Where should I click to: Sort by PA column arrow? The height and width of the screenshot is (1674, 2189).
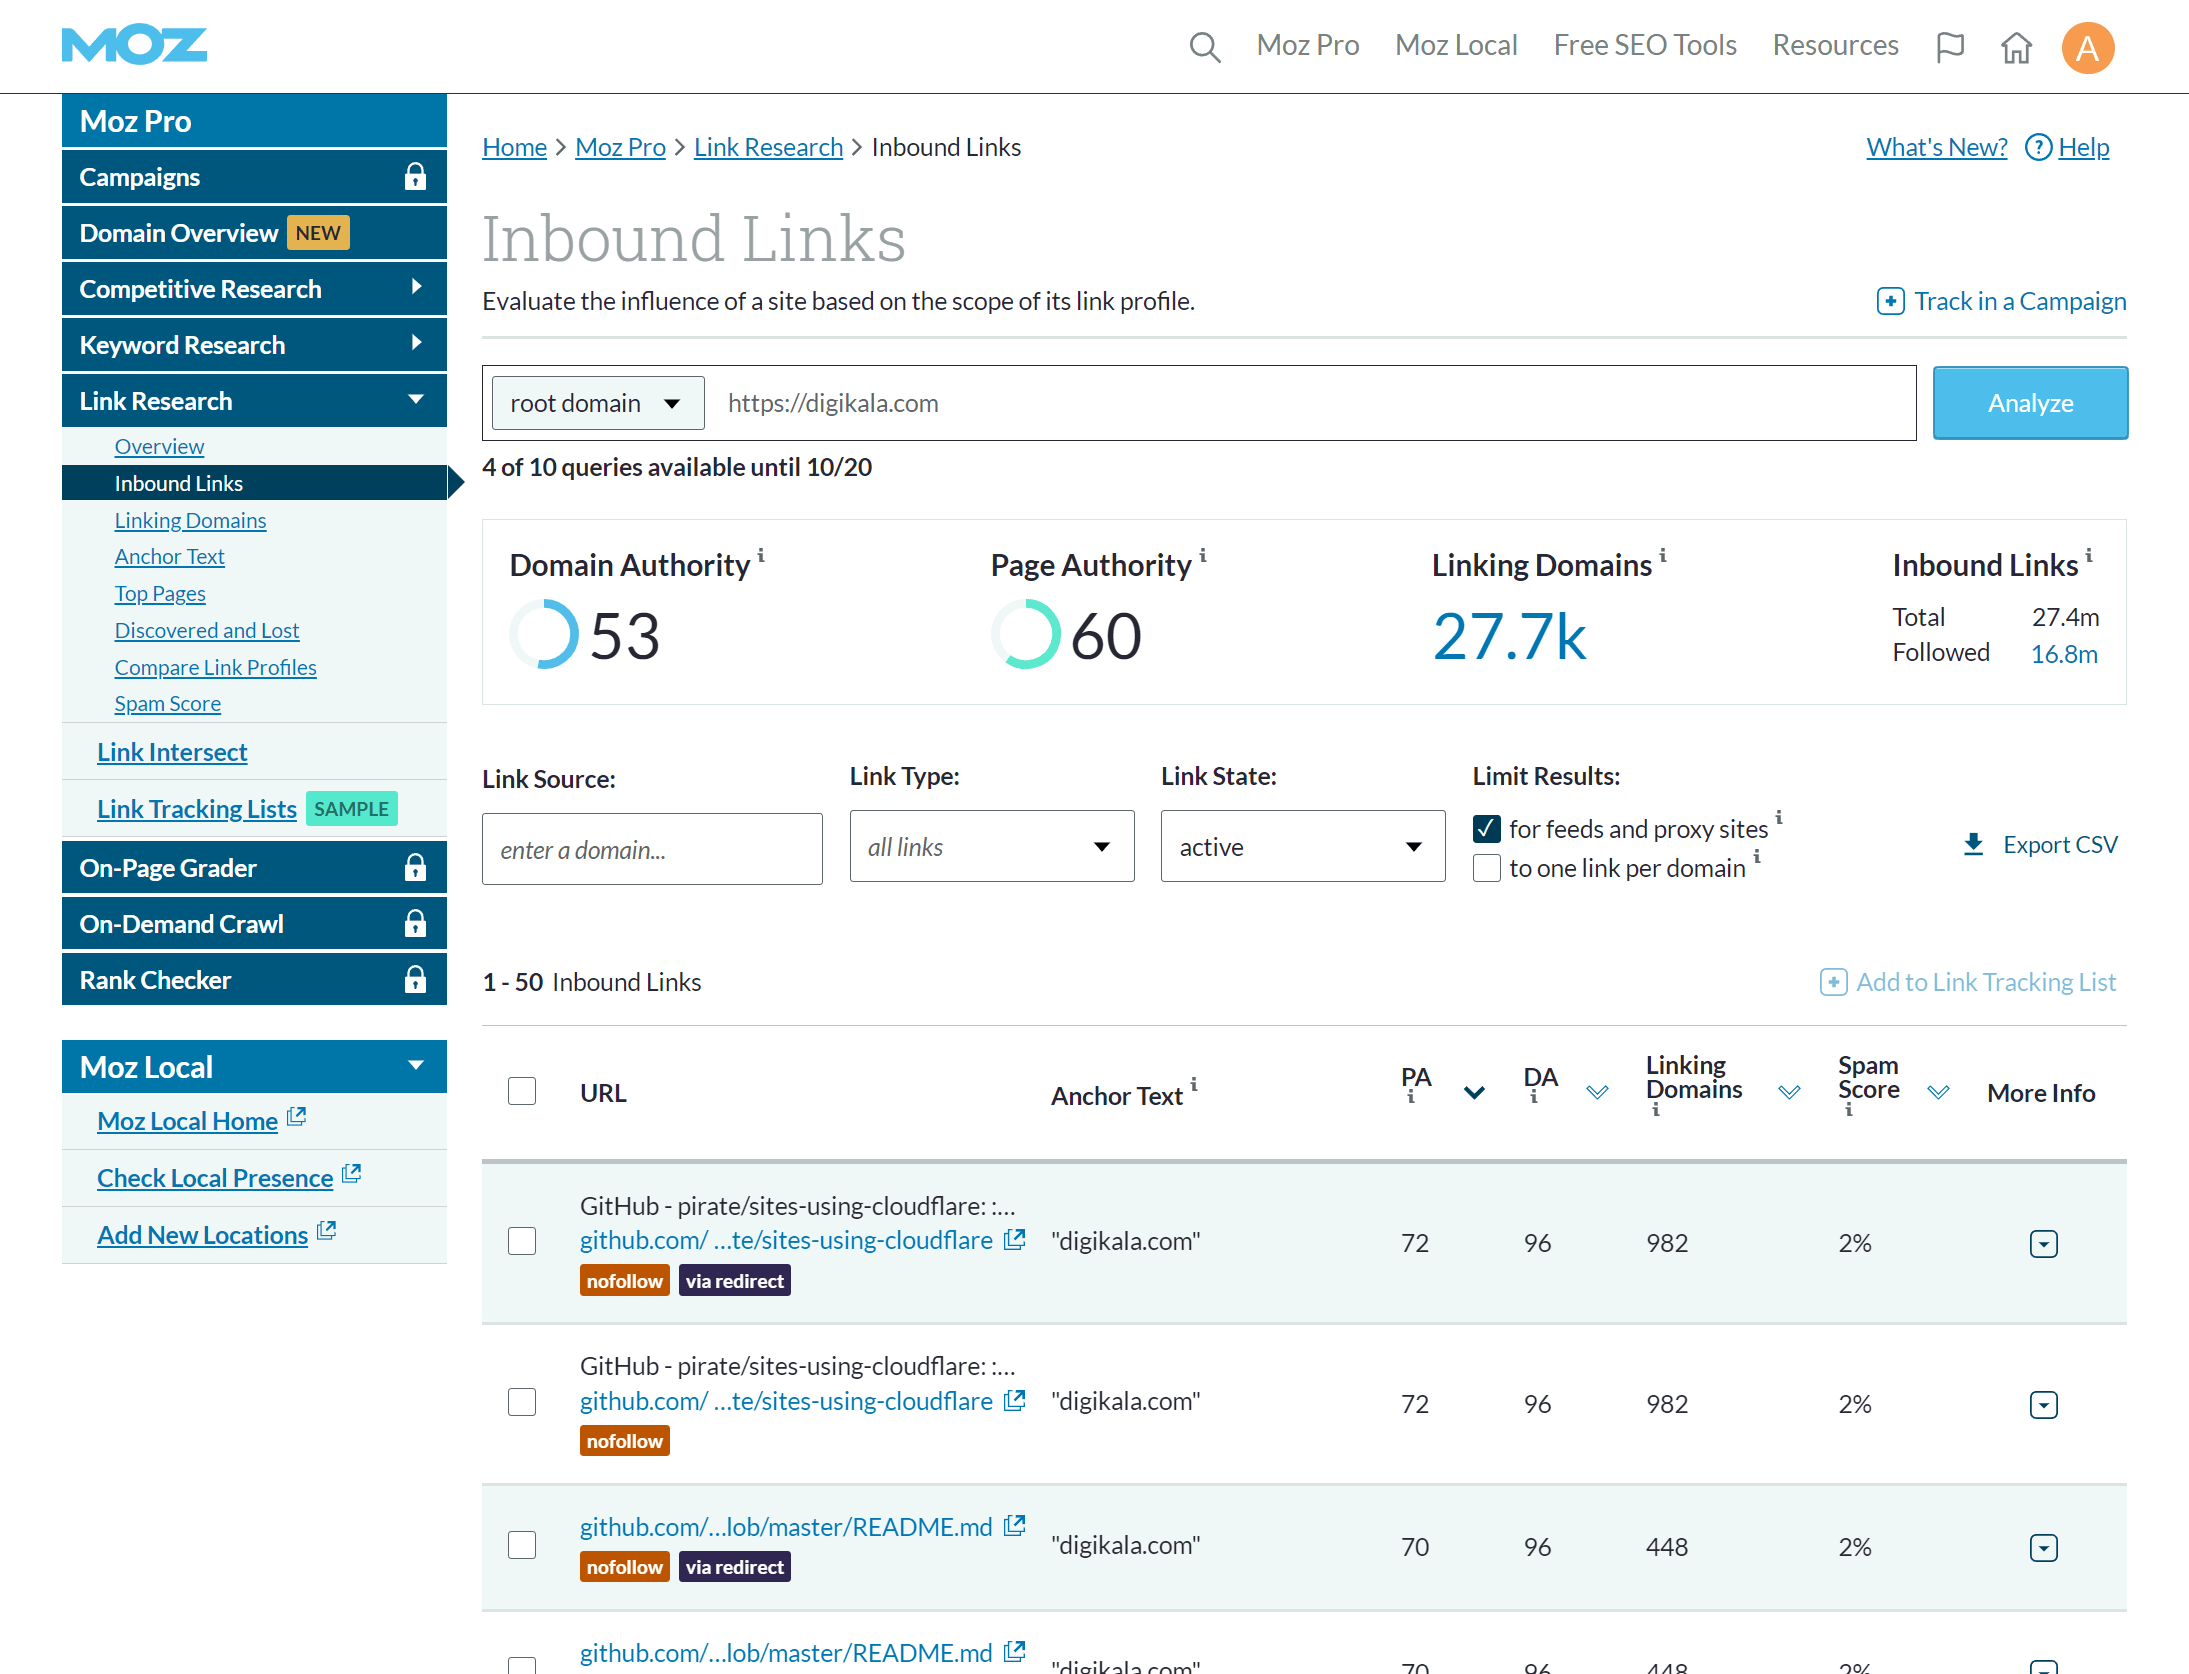pyautogui.click(x=1474, y=1092)
